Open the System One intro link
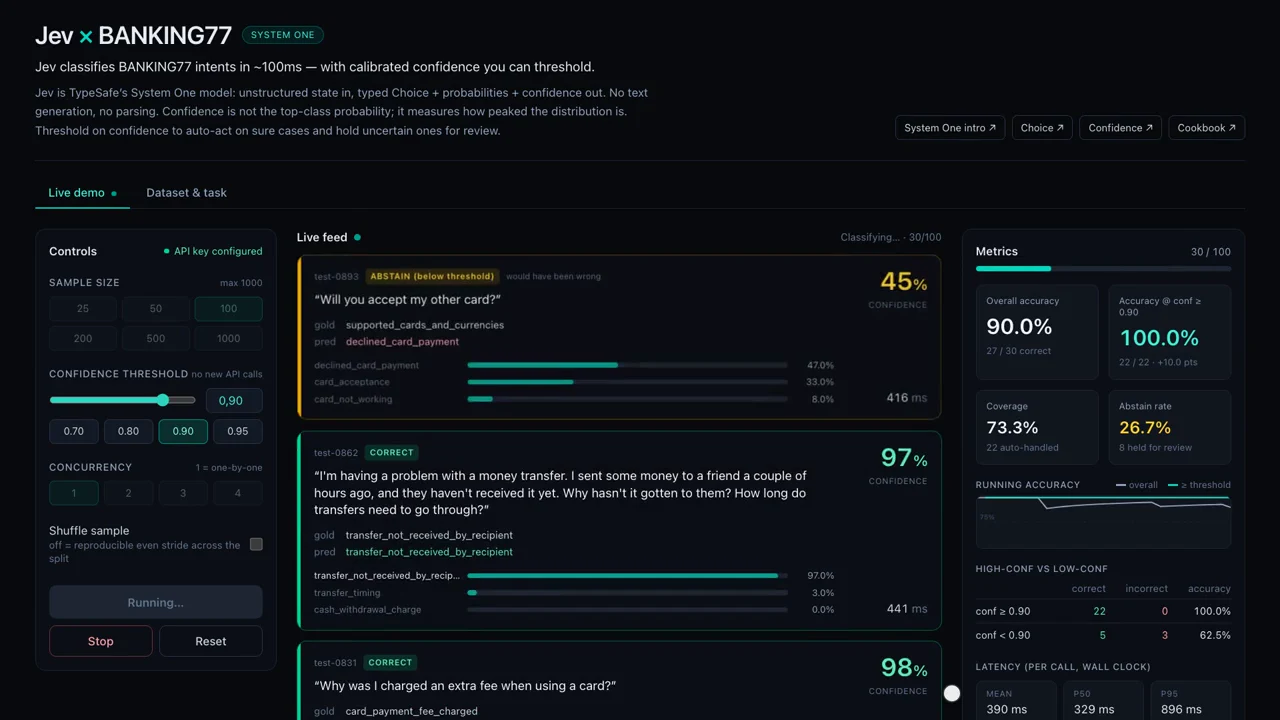The height and width of the screenshot is (720, 1280). tap(950, 128)
